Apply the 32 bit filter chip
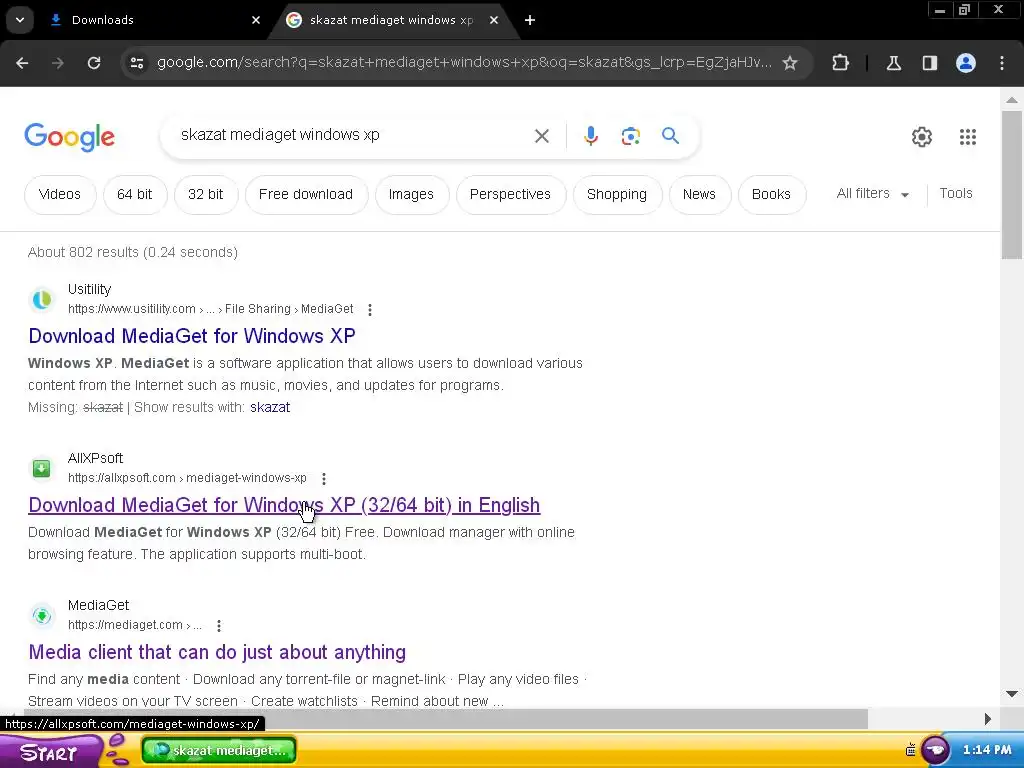This screenshot has width=1024, height=768. (206, 195)
